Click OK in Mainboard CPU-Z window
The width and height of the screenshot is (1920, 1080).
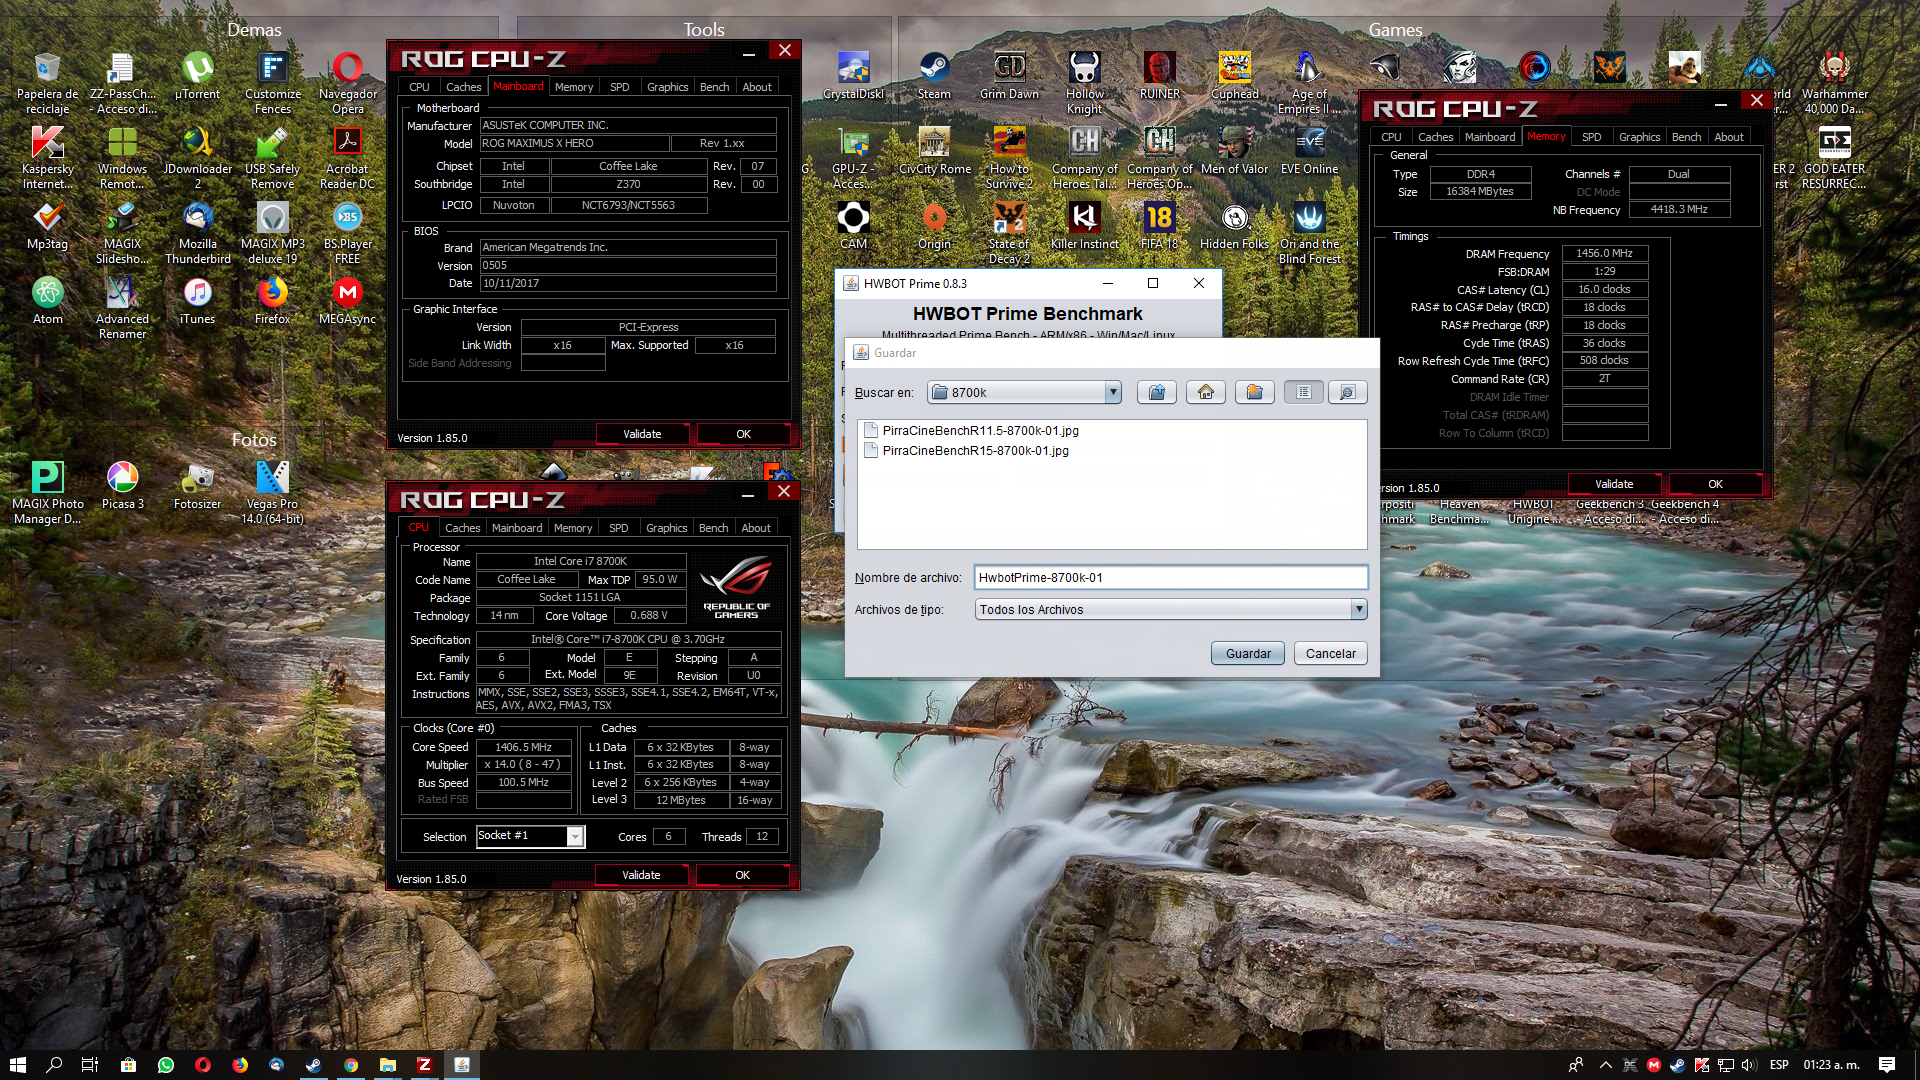click(x=743, y=434)
